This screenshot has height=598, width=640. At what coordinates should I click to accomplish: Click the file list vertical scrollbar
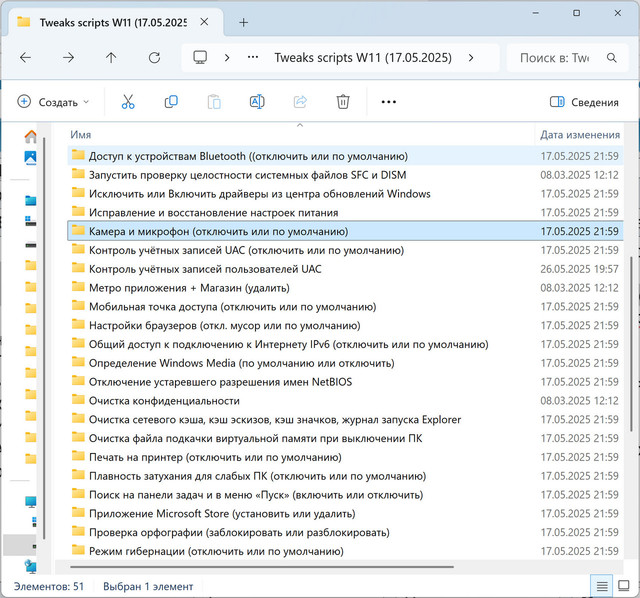pos(631,343)
